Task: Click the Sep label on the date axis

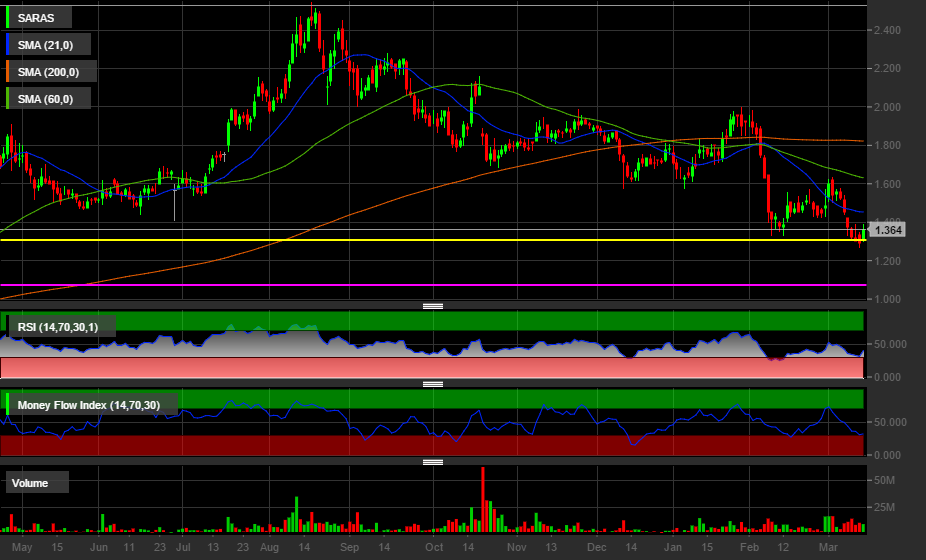Action: (x=348, y=548)
